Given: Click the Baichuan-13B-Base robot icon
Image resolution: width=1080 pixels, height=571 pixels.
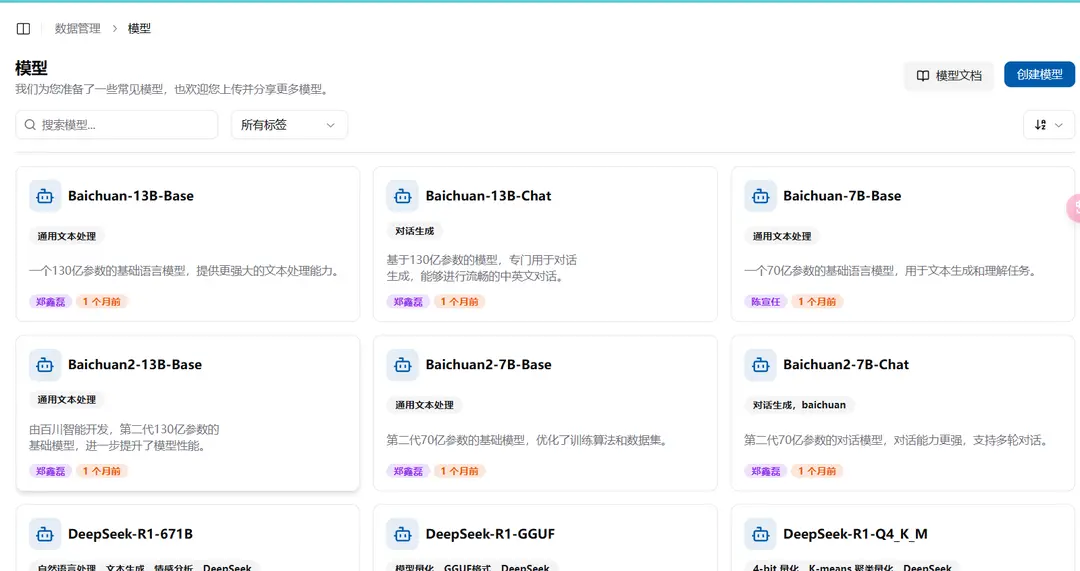Looking at the screenshot, I should pos(45,196).
